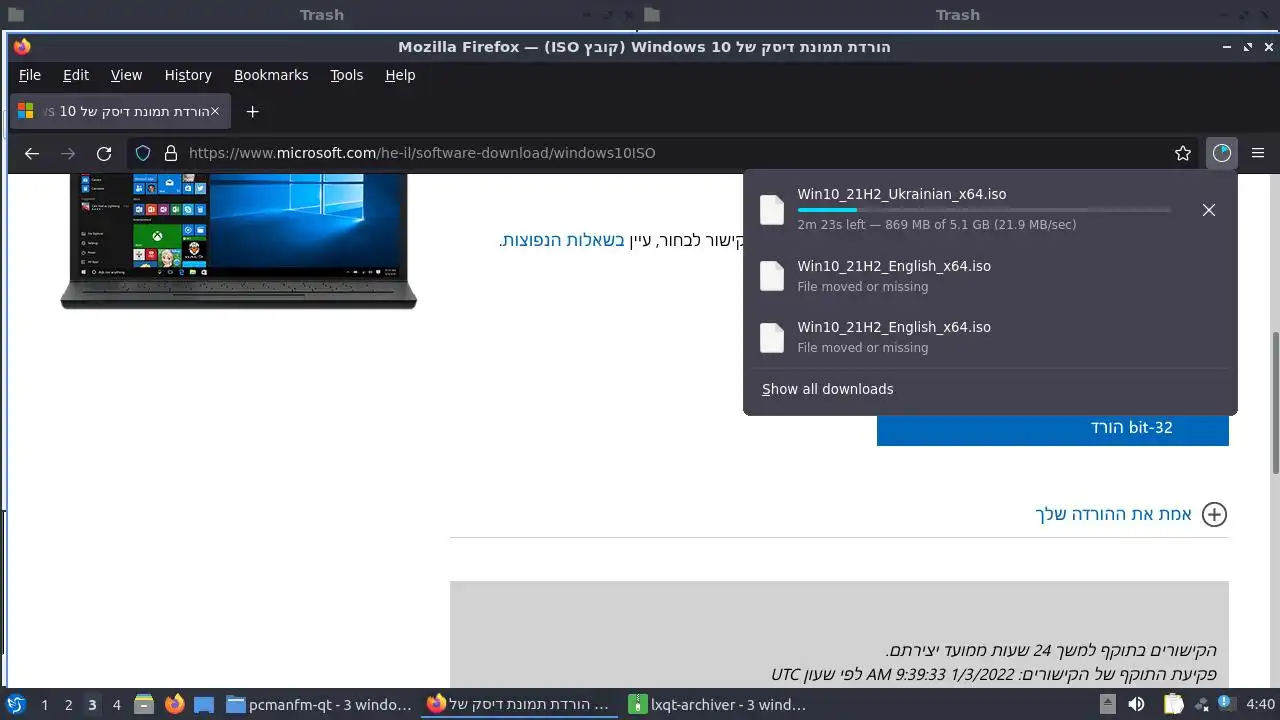Click Show all downloads
Screen dimensions: 1280x720
coord(828,389)
